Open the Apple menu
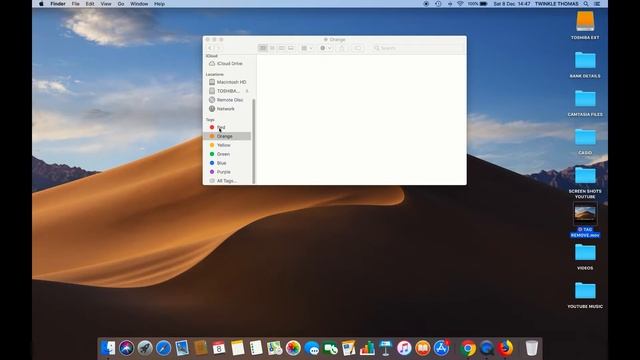 pyautogui.click(x=41, y=4)
